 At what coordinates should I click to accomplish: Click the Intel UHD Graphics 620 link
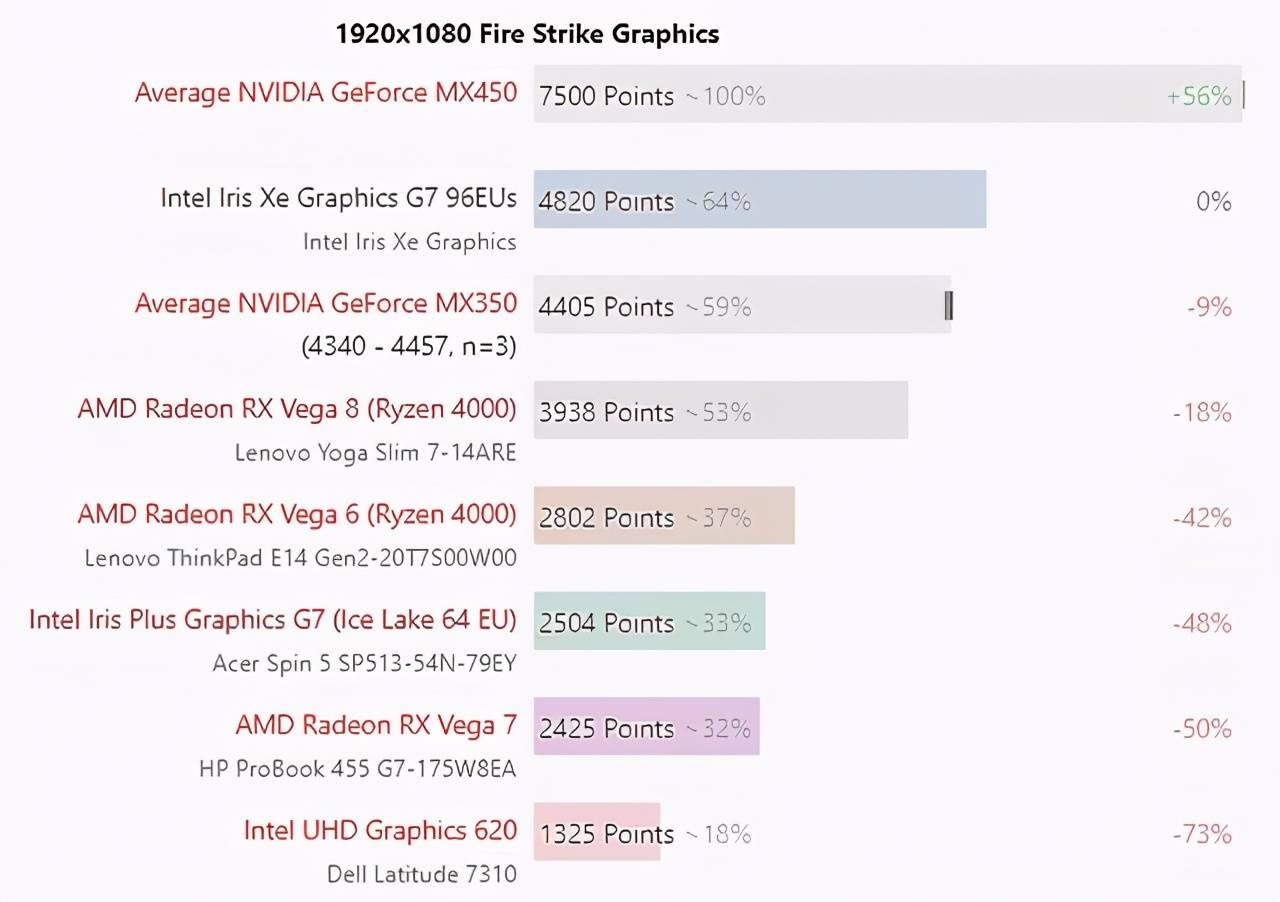click(380, 831)
